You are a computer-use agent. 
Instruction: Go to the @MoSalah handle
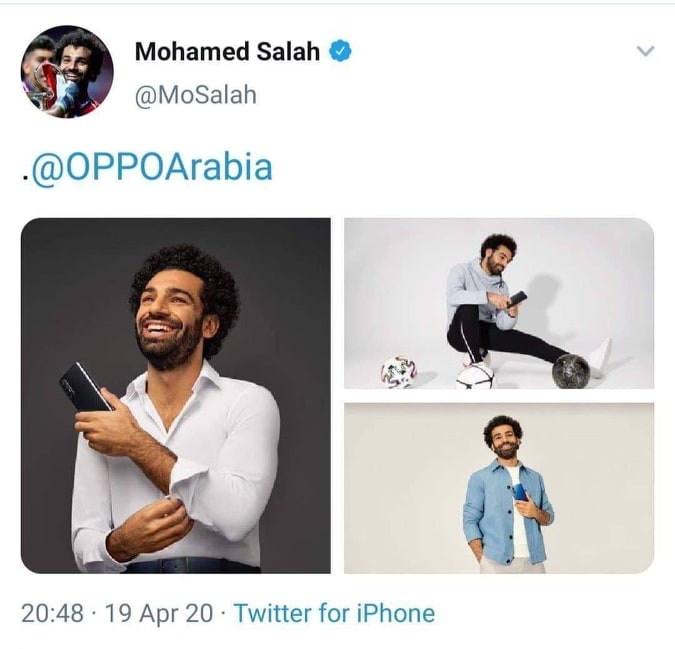pyautogui.click(x=195, y=95)
